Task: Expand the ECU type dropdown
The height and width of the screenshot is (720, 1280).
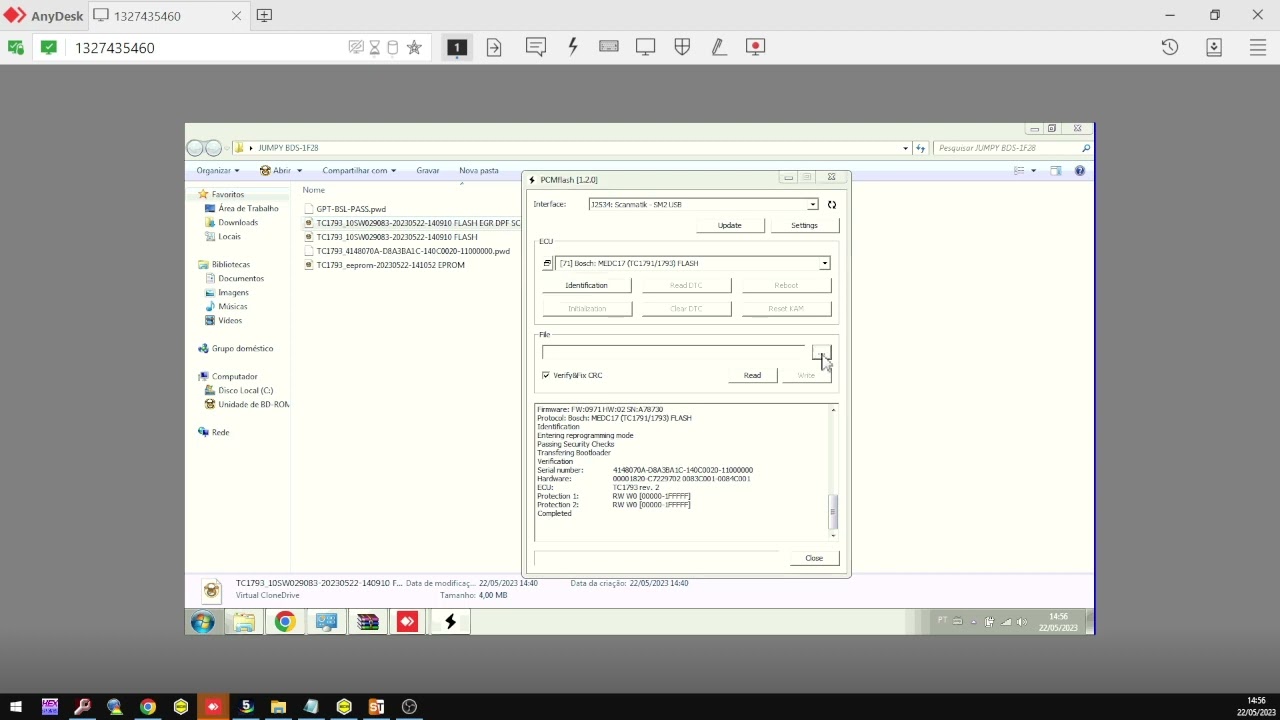Action: 825,264
